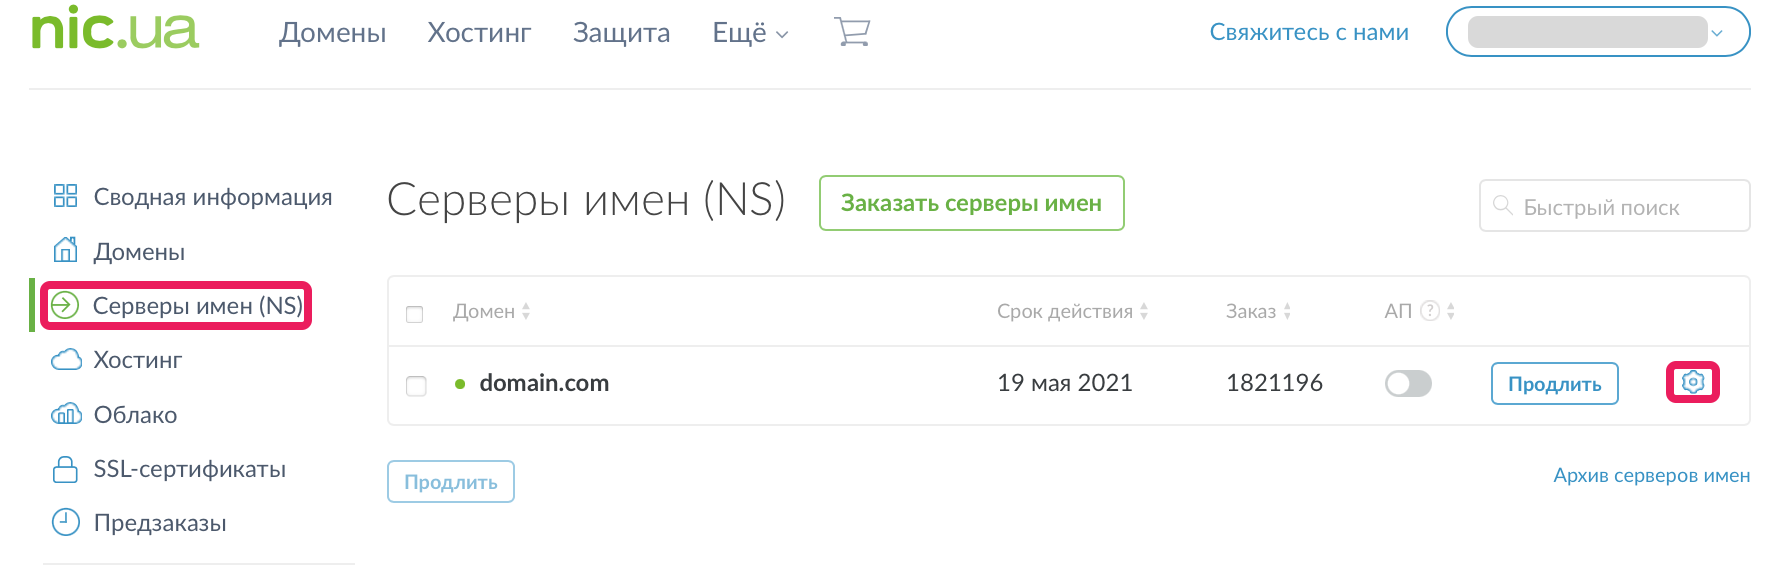1788x566 pixels.
Task: Open the shopping cart icon
Action: (x=852, y=33)
